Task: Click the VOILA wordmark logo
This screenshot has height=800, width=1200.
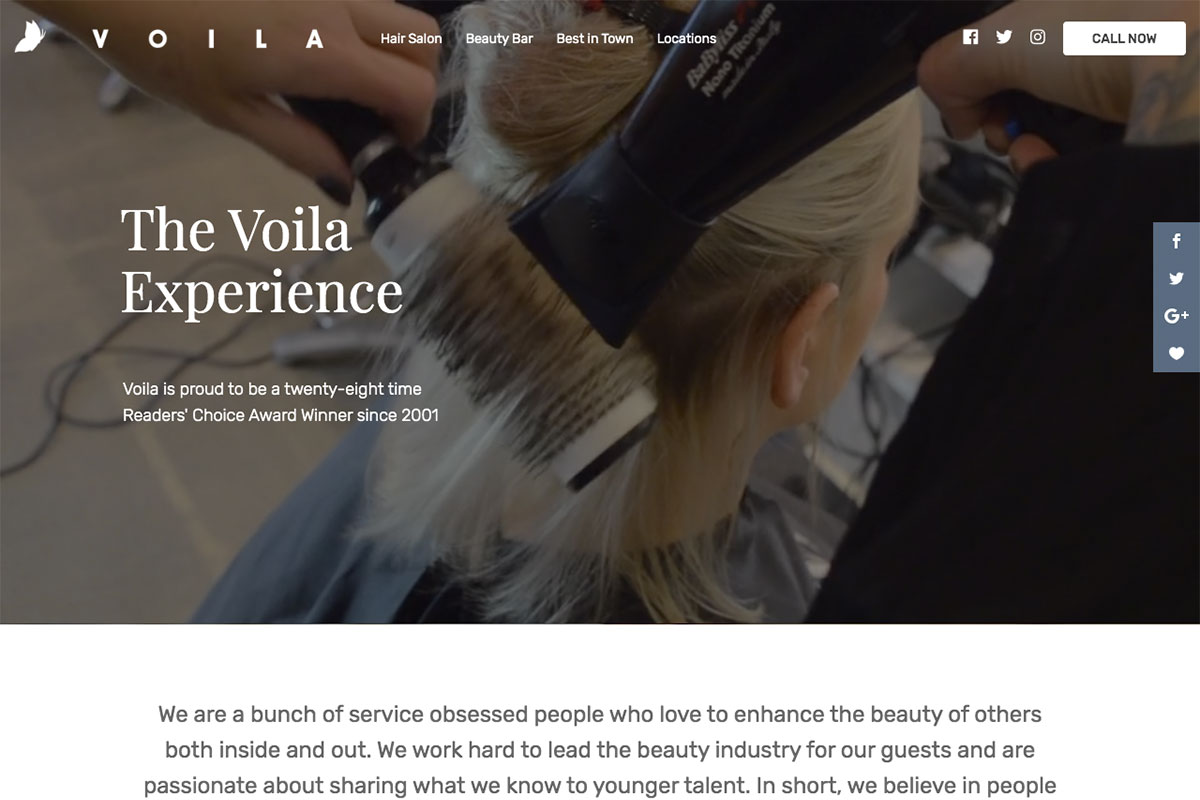Action: pos(207,39)
